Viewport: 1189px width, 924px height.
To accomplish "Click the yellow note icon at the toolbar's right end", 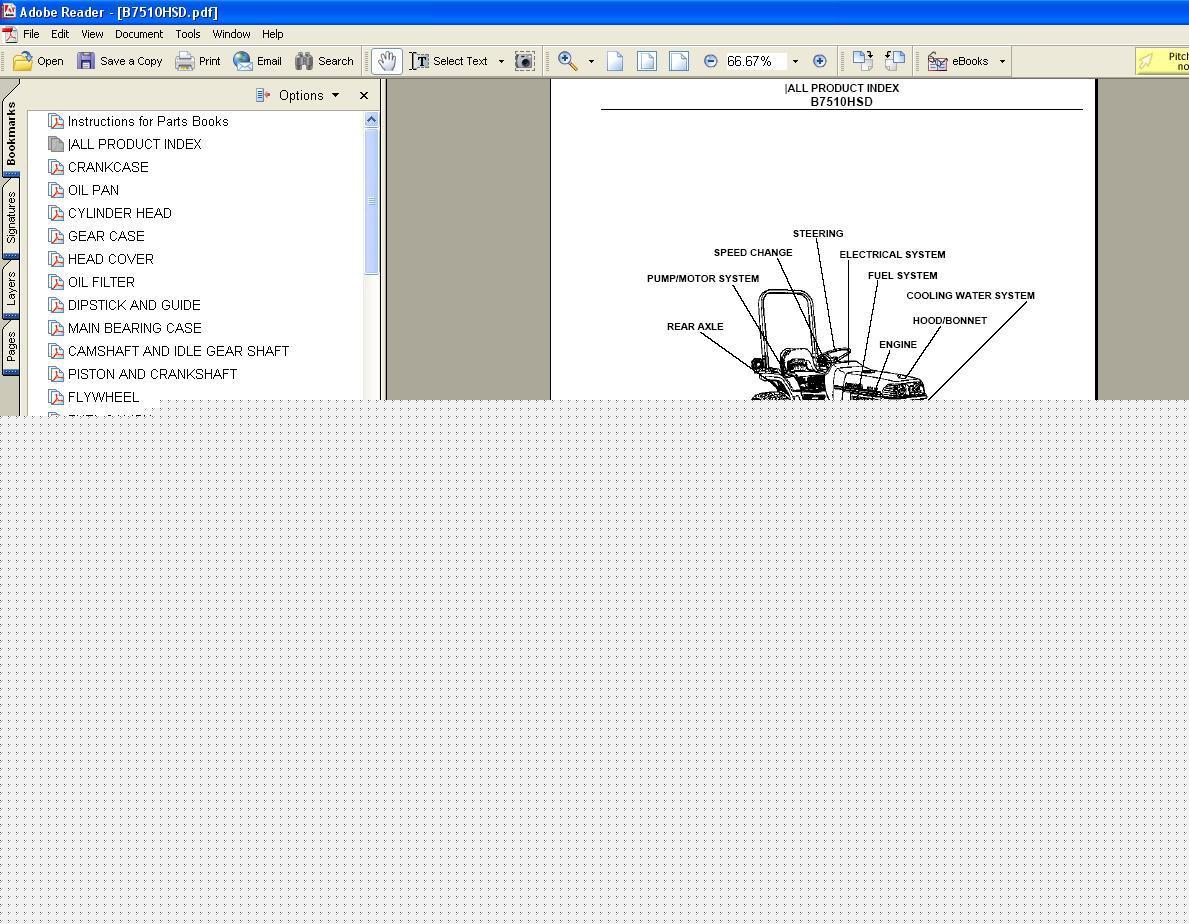I will (1147, 61).
